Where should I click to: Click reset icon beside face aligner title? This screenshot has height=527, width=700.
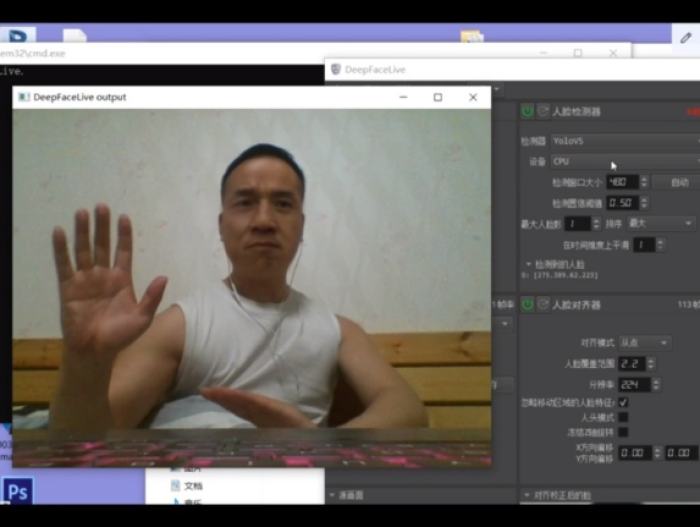tap(543, 305)
